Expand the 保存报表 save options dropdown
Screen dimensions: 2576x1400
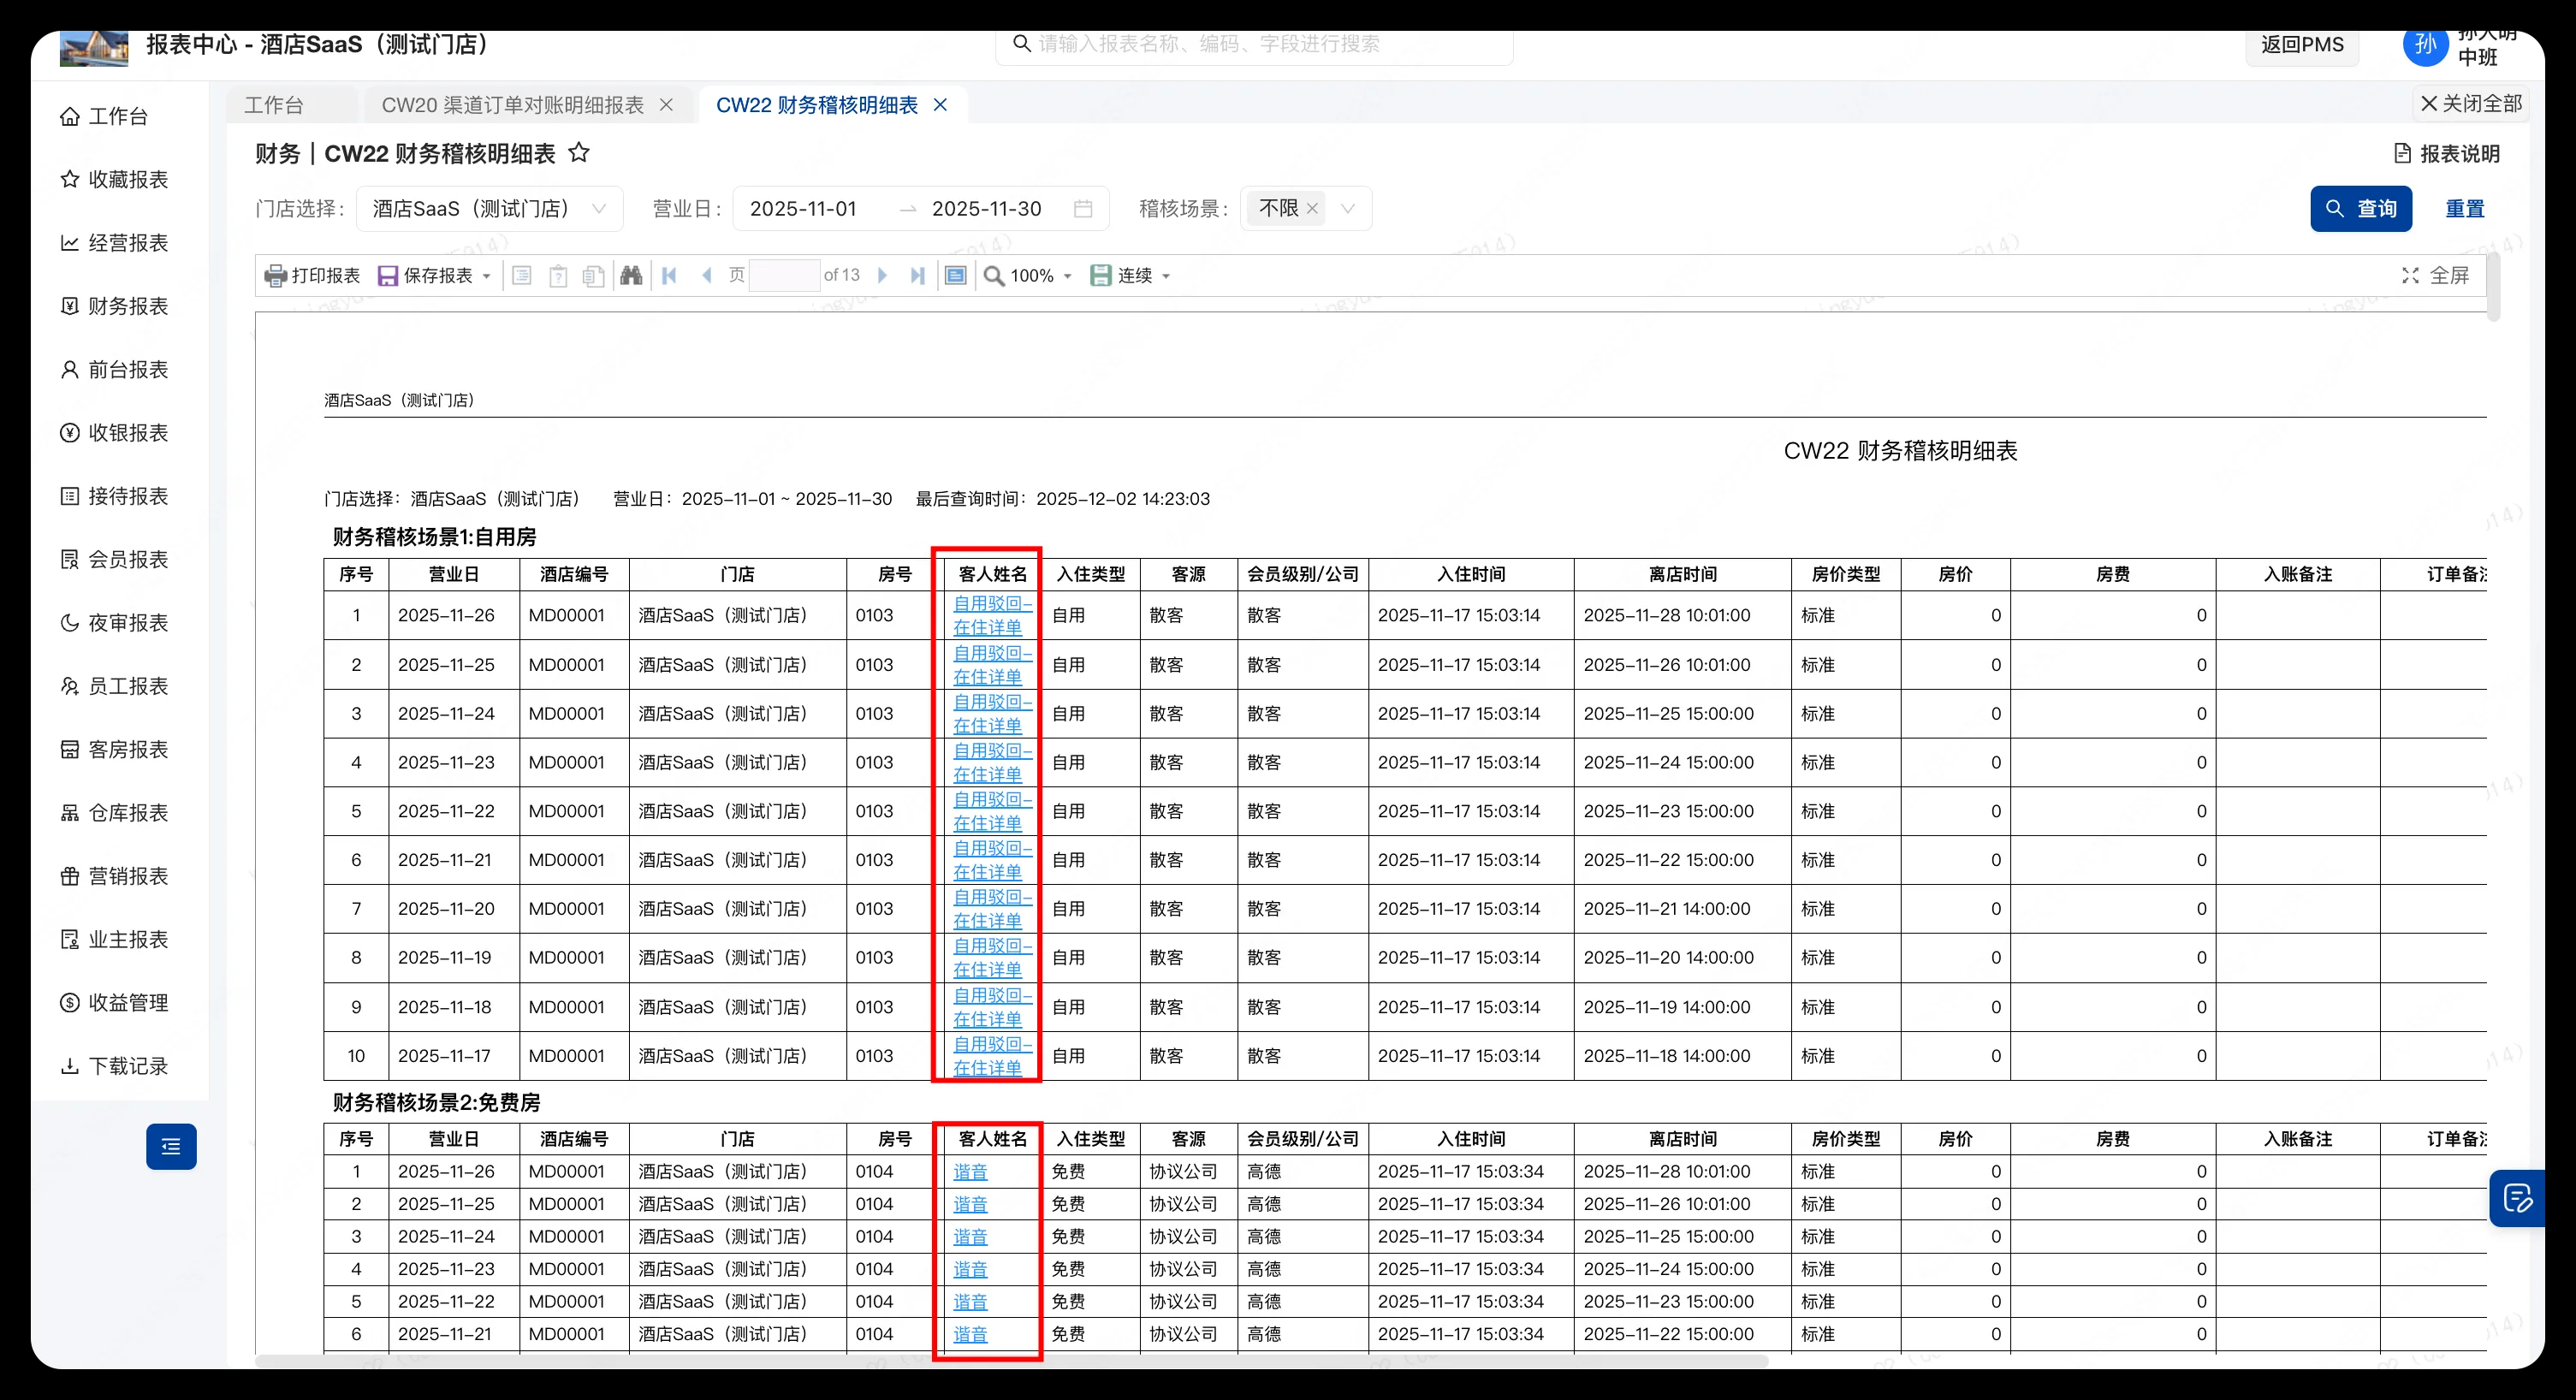click(487, 276)
